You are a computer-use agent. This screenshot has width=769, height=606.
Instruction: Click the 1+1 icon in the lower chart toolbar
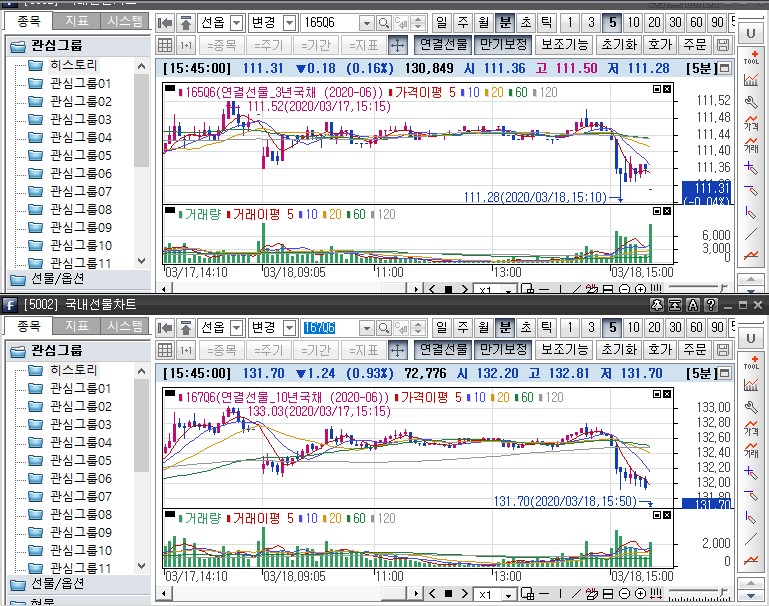point(186,349)
